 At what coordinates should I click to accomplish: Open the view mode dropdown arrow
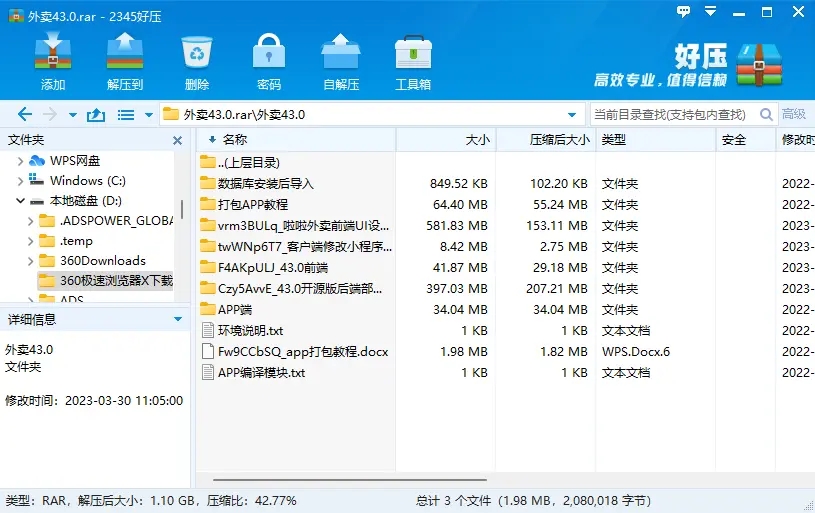(149, 115)
